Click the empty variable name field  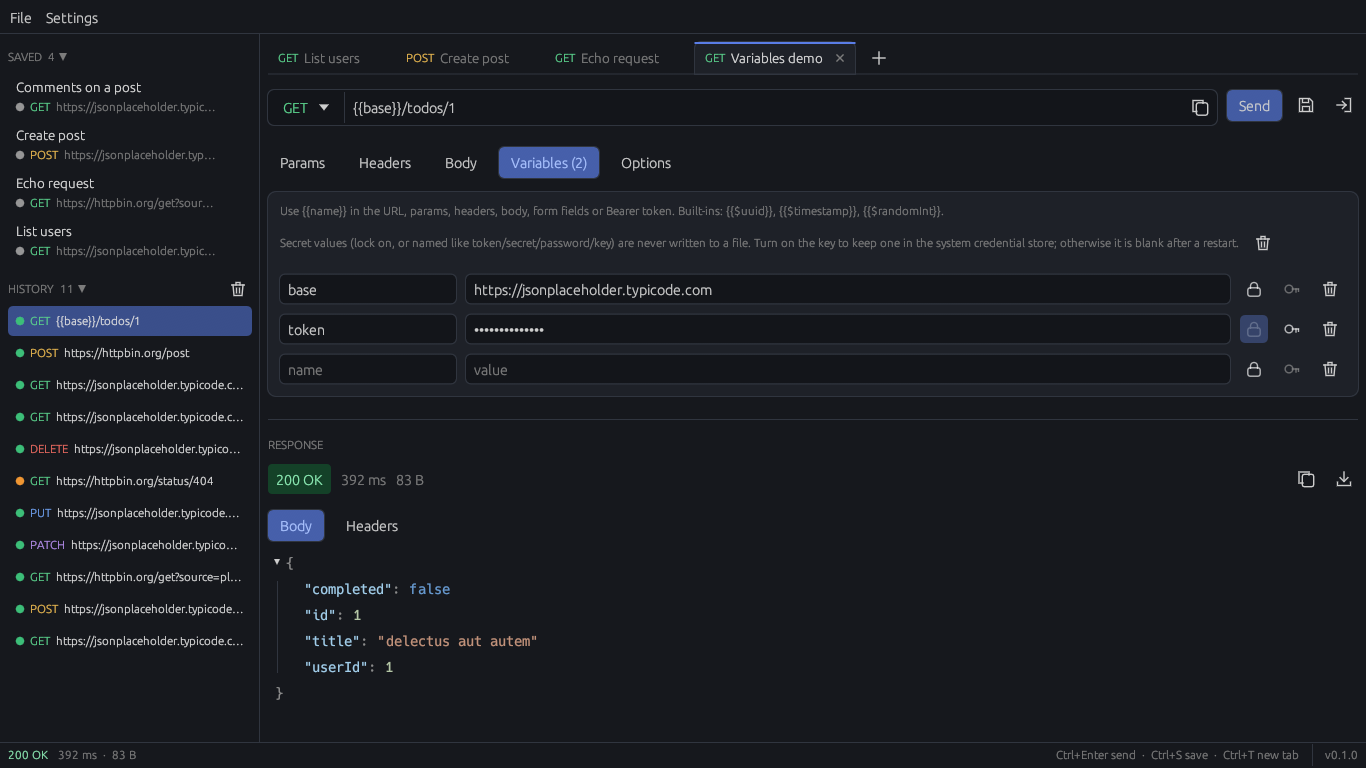(x=368, y=369)
